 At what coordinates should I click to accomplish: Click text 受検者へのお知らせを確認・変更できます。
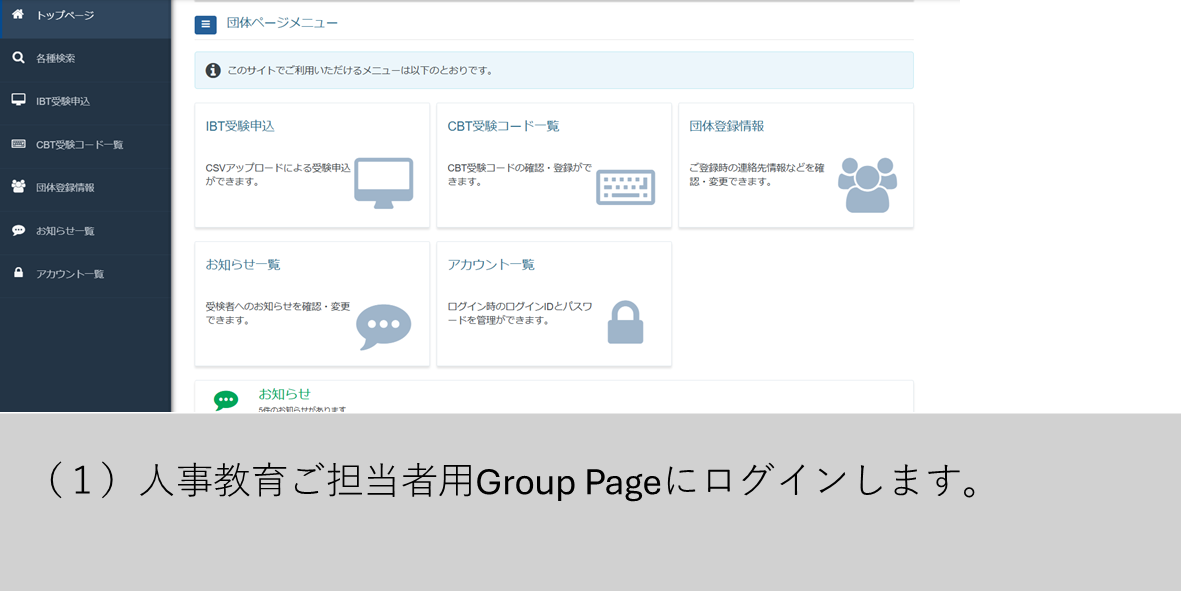pos(278,313)
